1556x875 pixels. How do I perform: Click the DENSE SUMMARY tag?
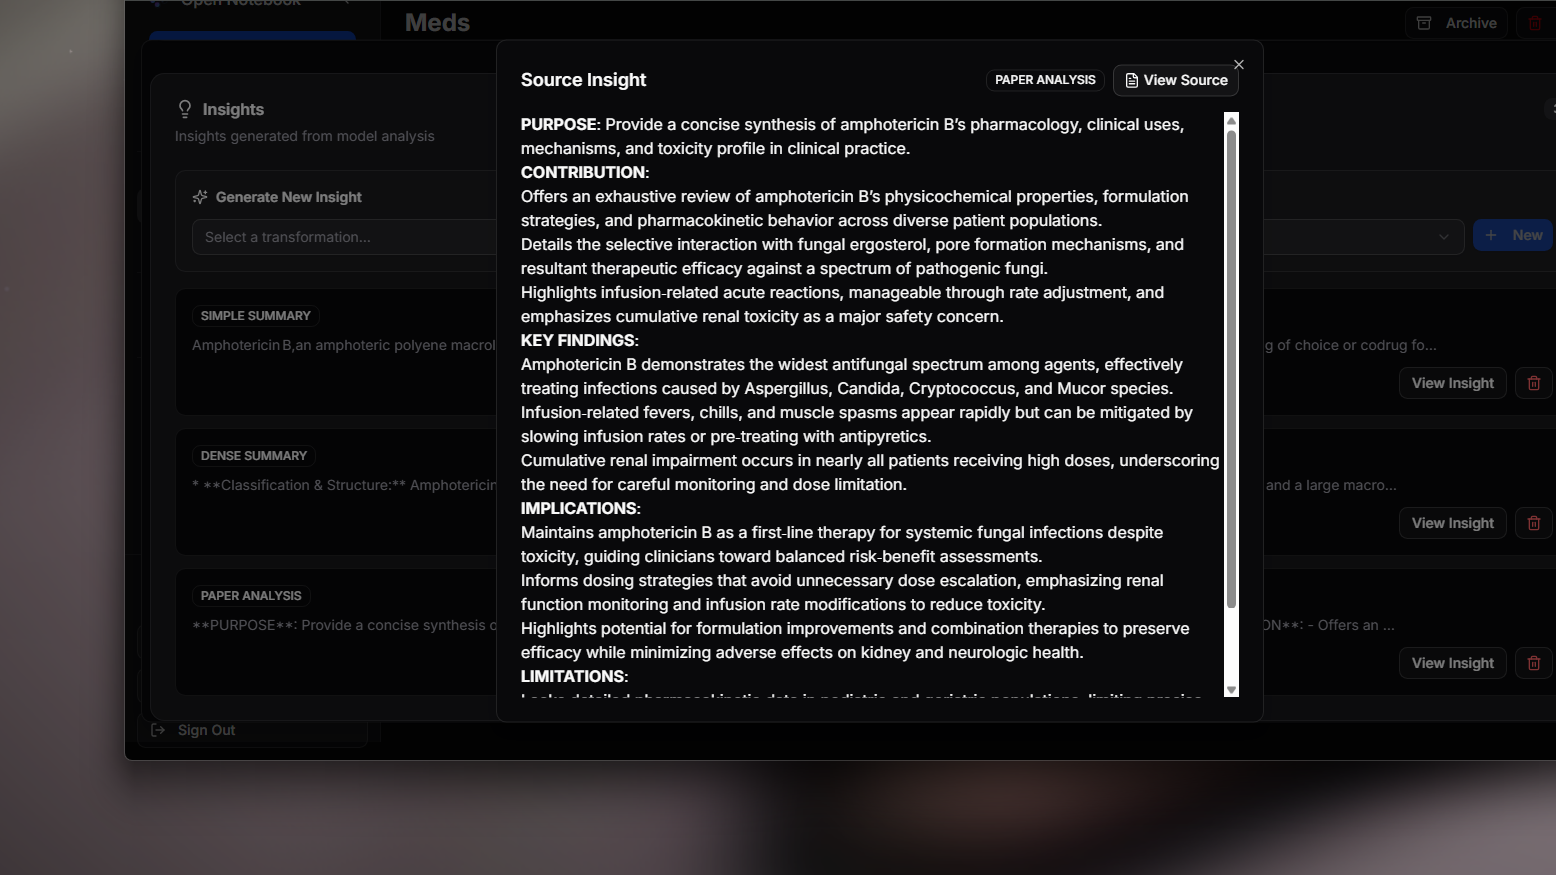pos(254,456)
